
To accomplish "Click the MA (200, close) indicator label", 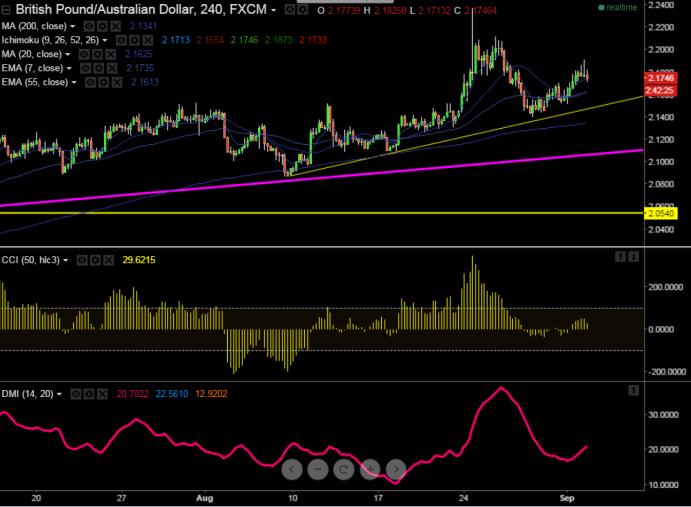I will click(x=34, y=26).
